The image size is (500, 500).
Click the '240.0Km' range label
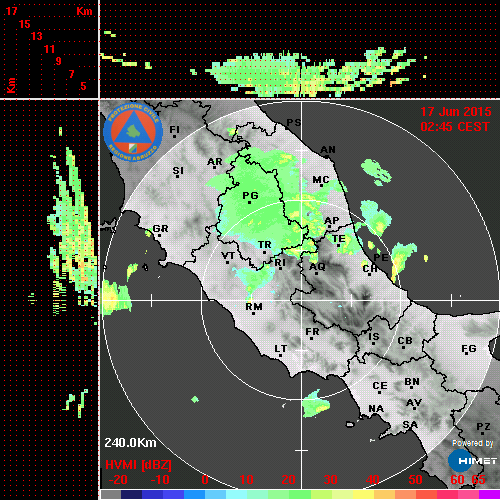click(130, 443)
